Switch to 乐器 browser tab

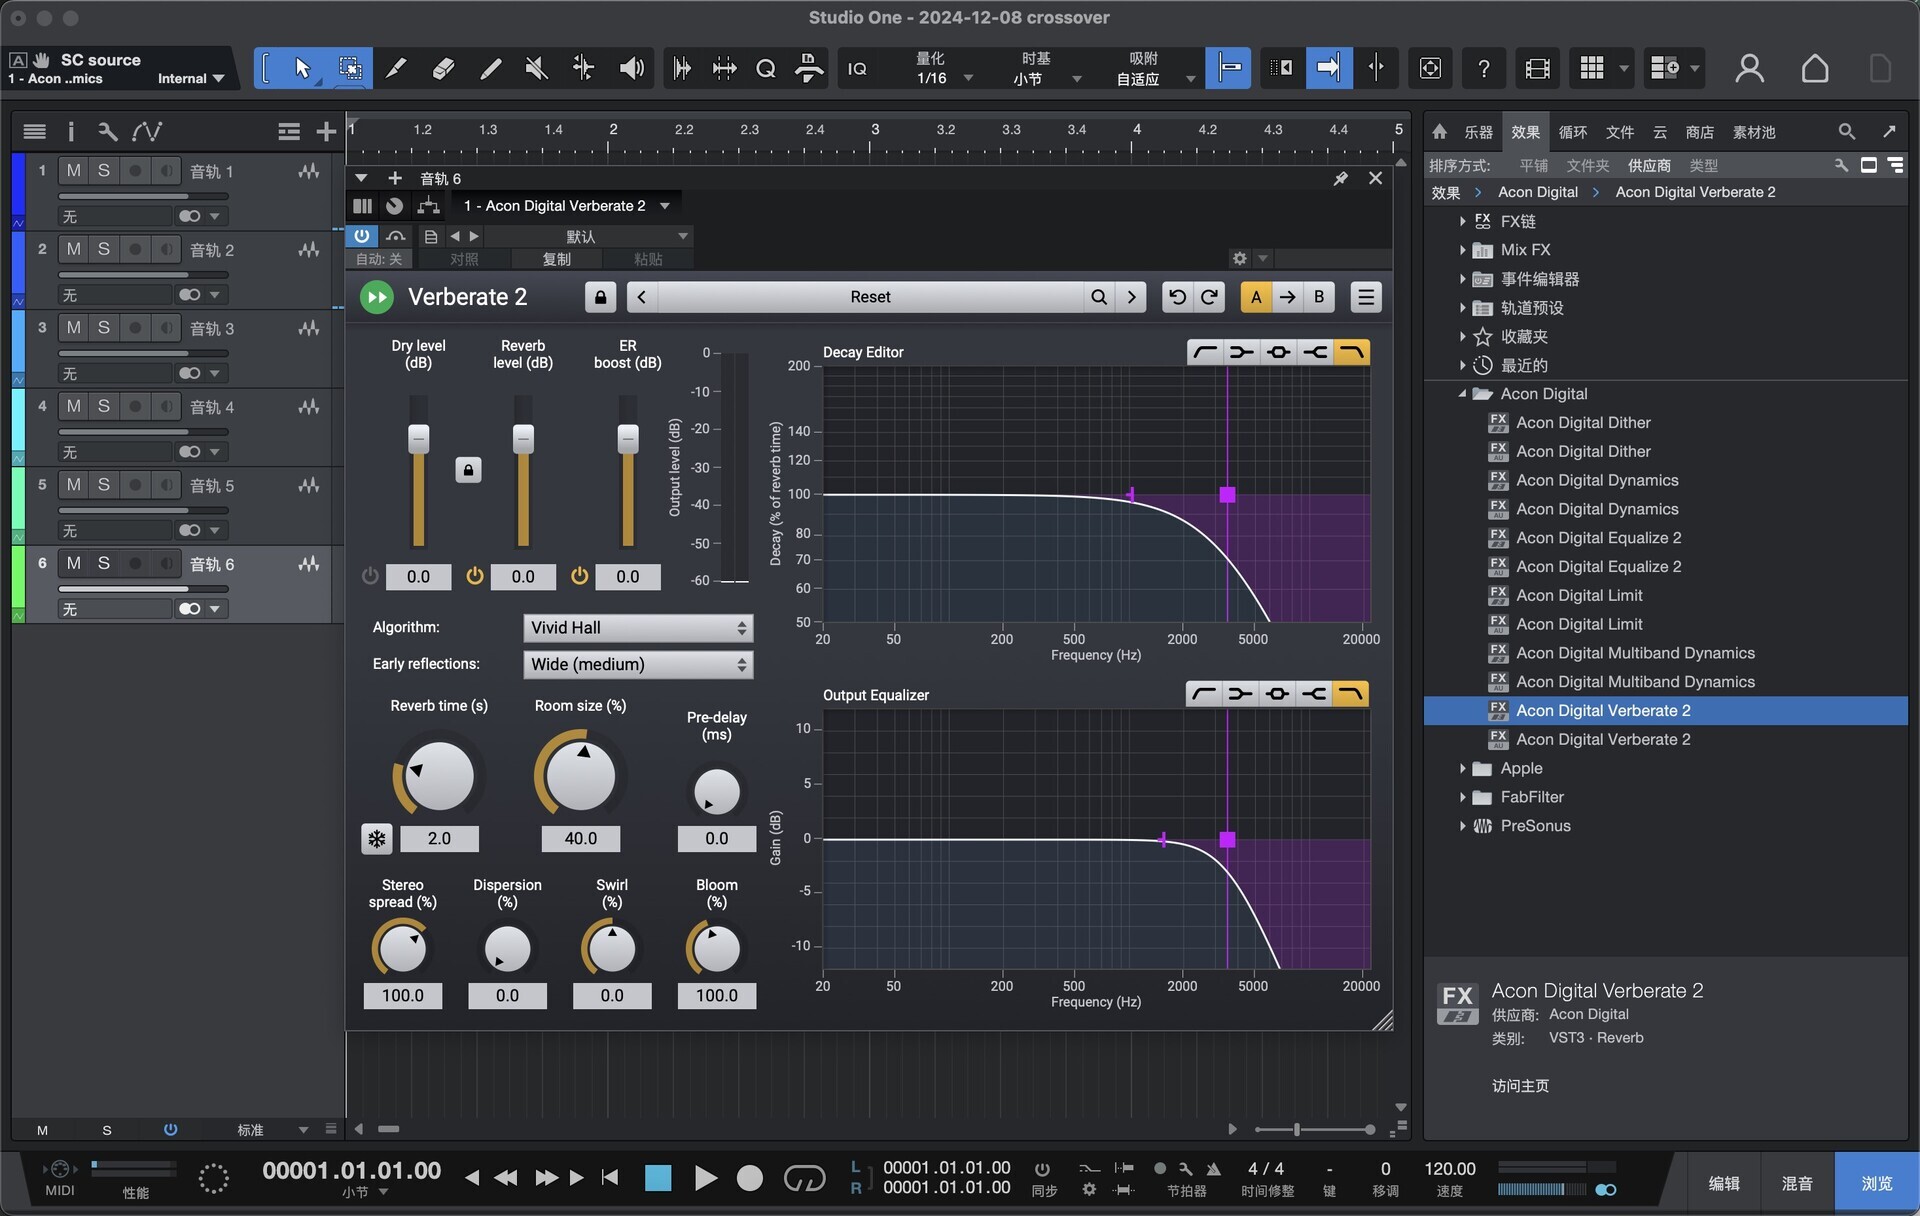tap(1478, 132)
